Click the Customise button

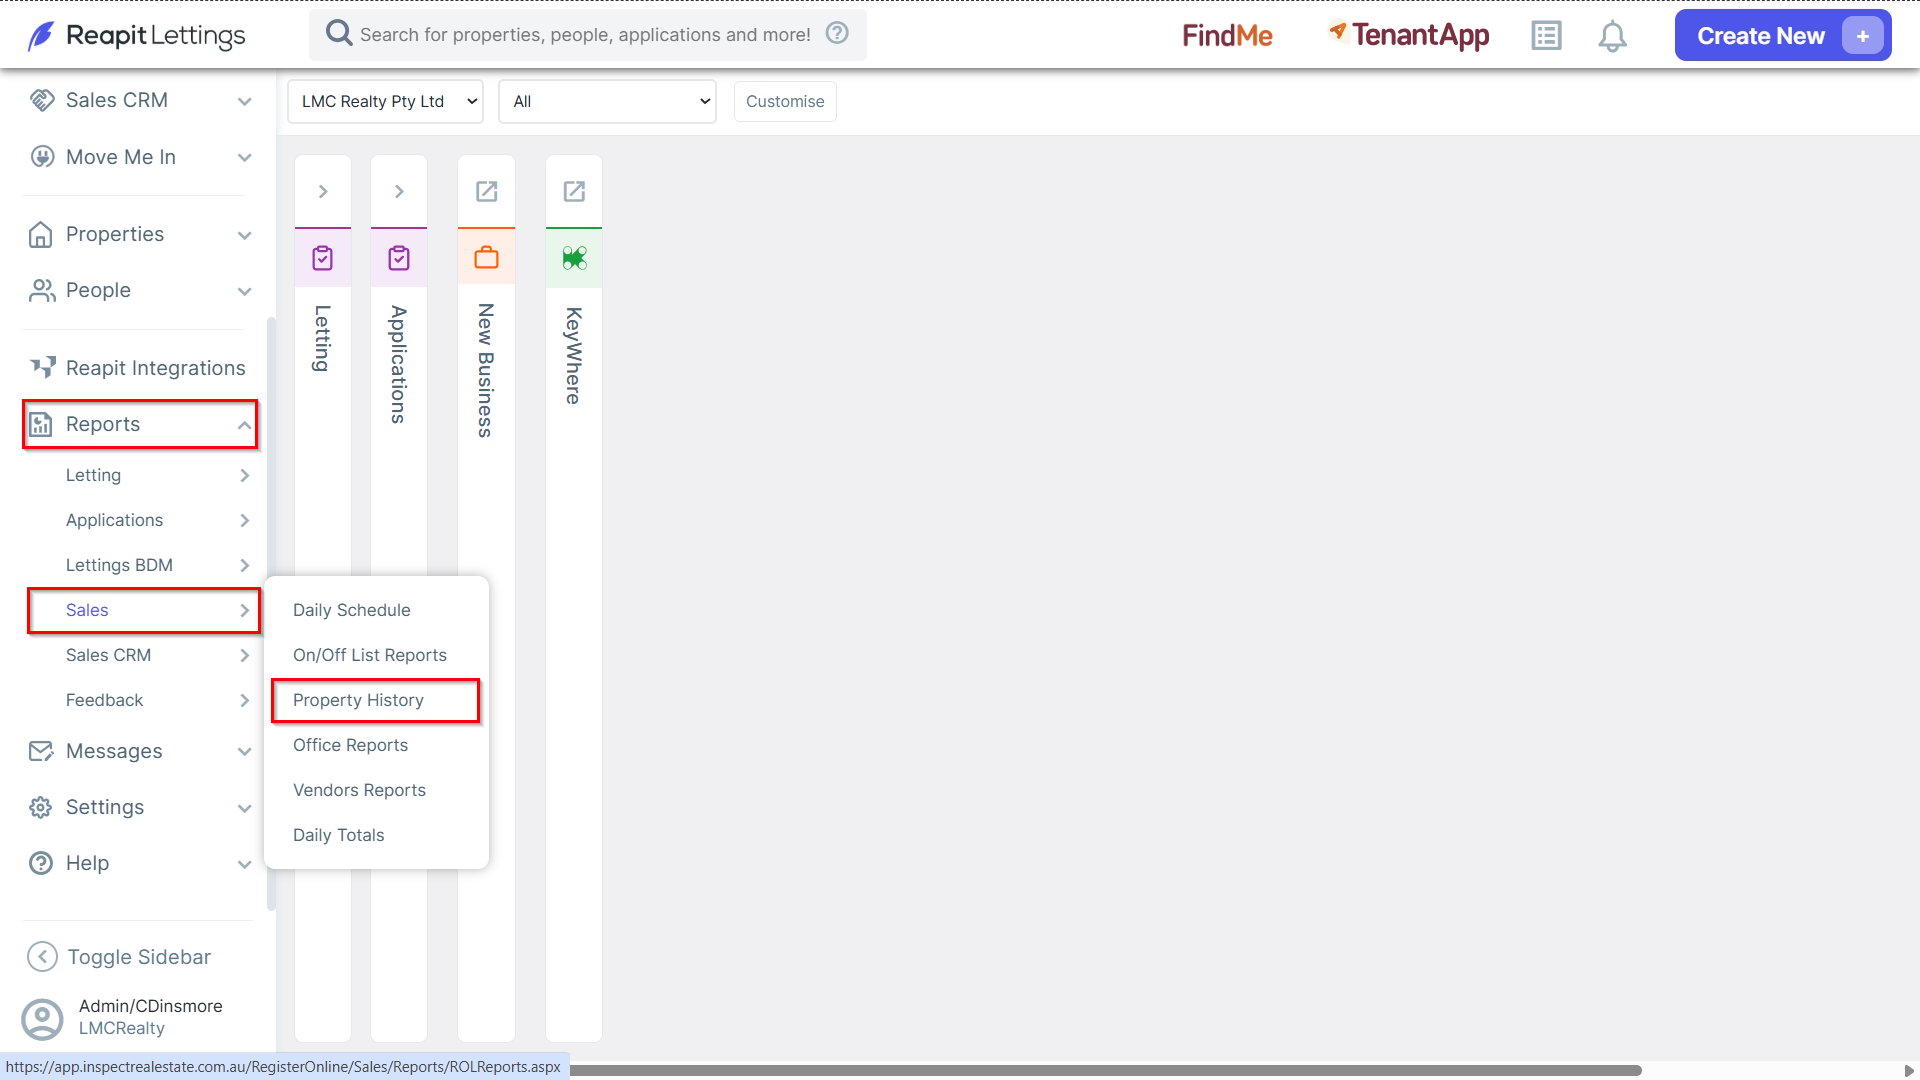(x=785, y=101)
